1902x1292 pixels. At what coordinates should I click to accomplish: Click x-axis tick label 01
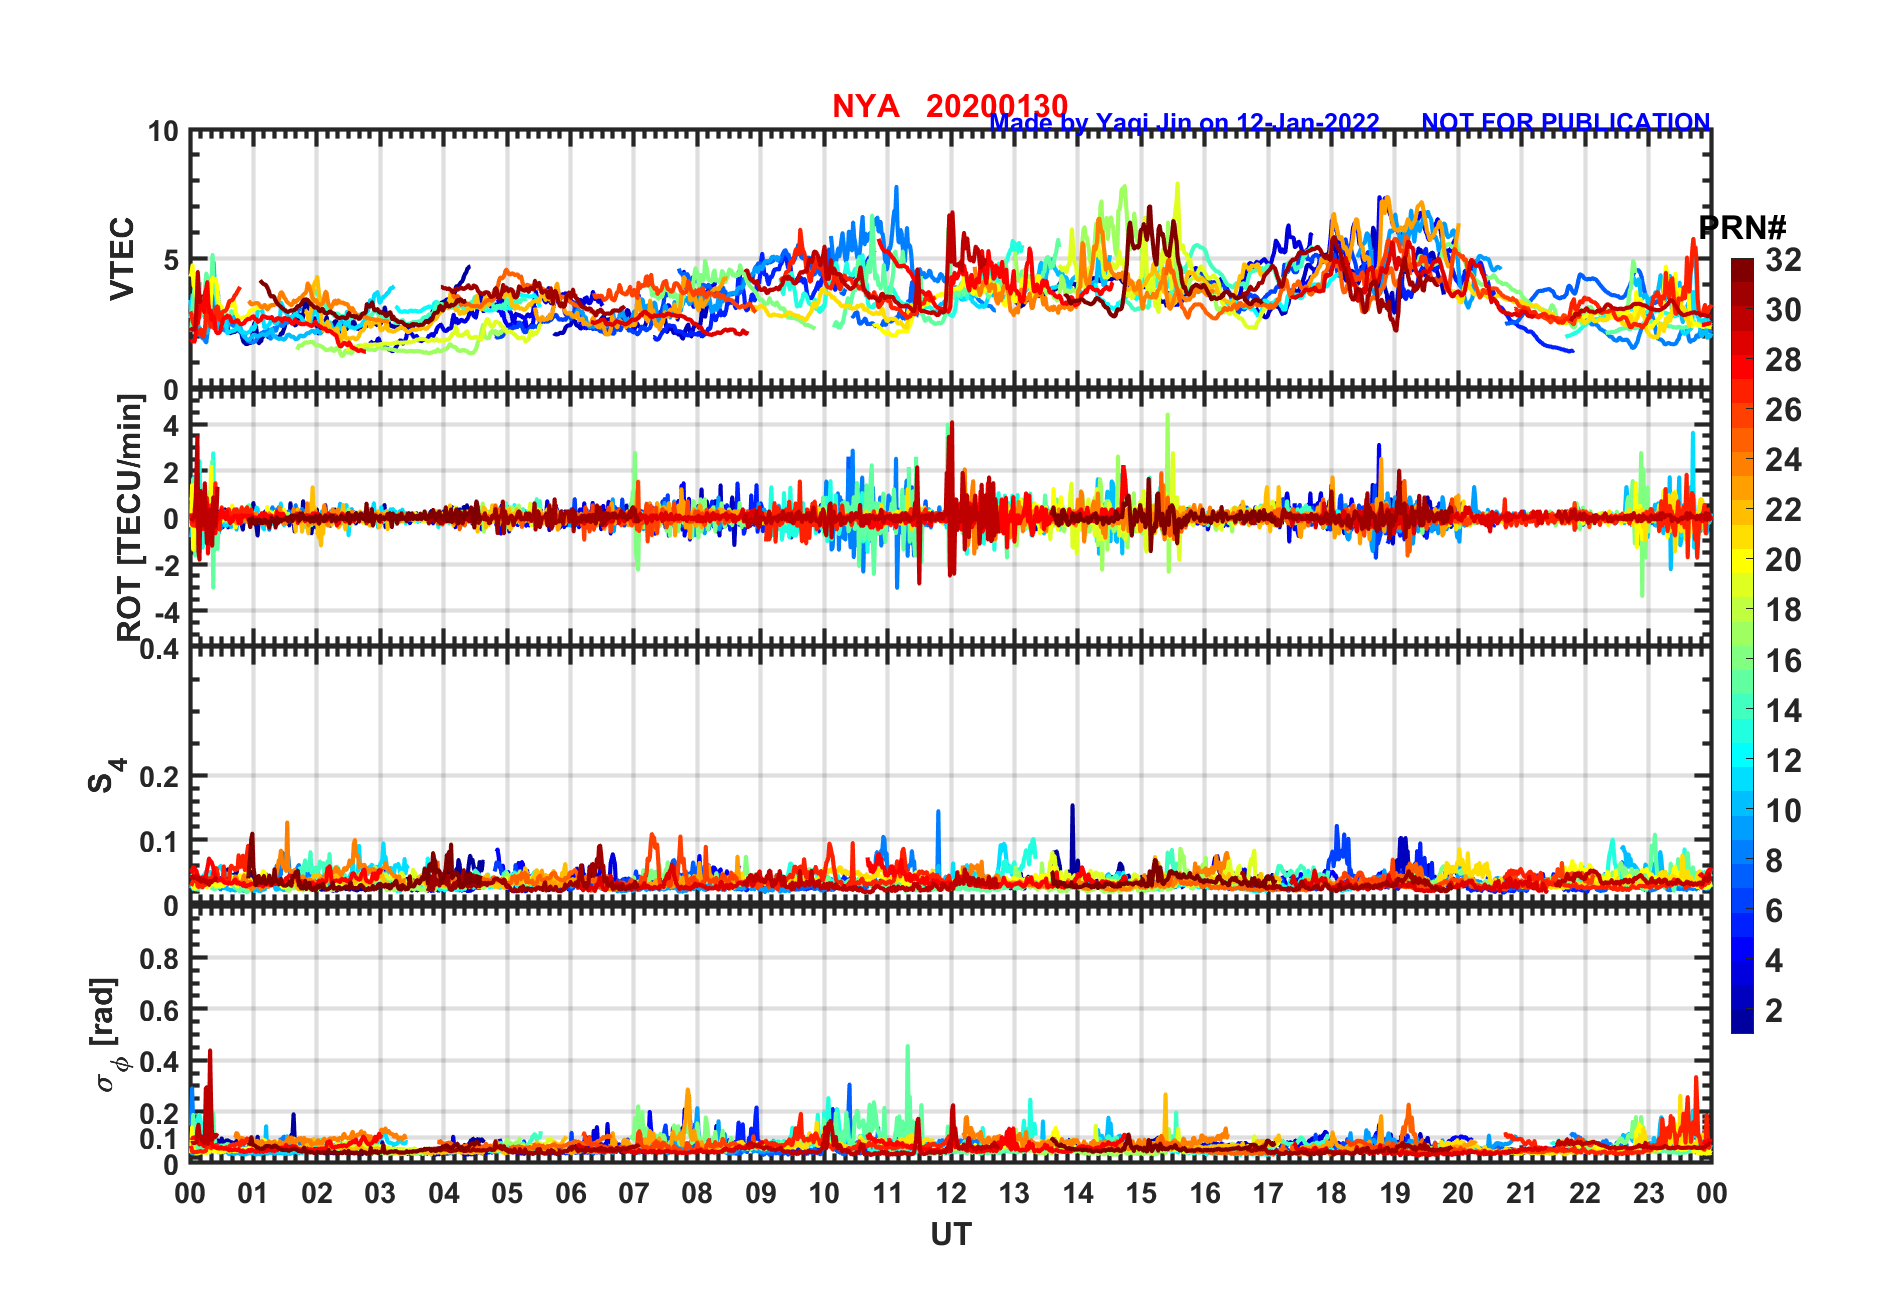[x=253, y=1193]
